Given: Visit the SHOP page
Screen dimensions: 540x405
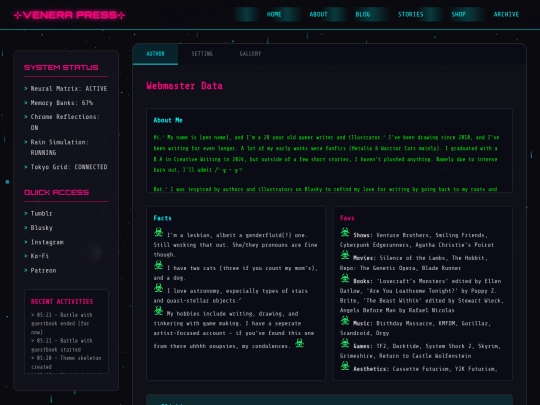Looking at the screenshot, I should coord(458,14).
